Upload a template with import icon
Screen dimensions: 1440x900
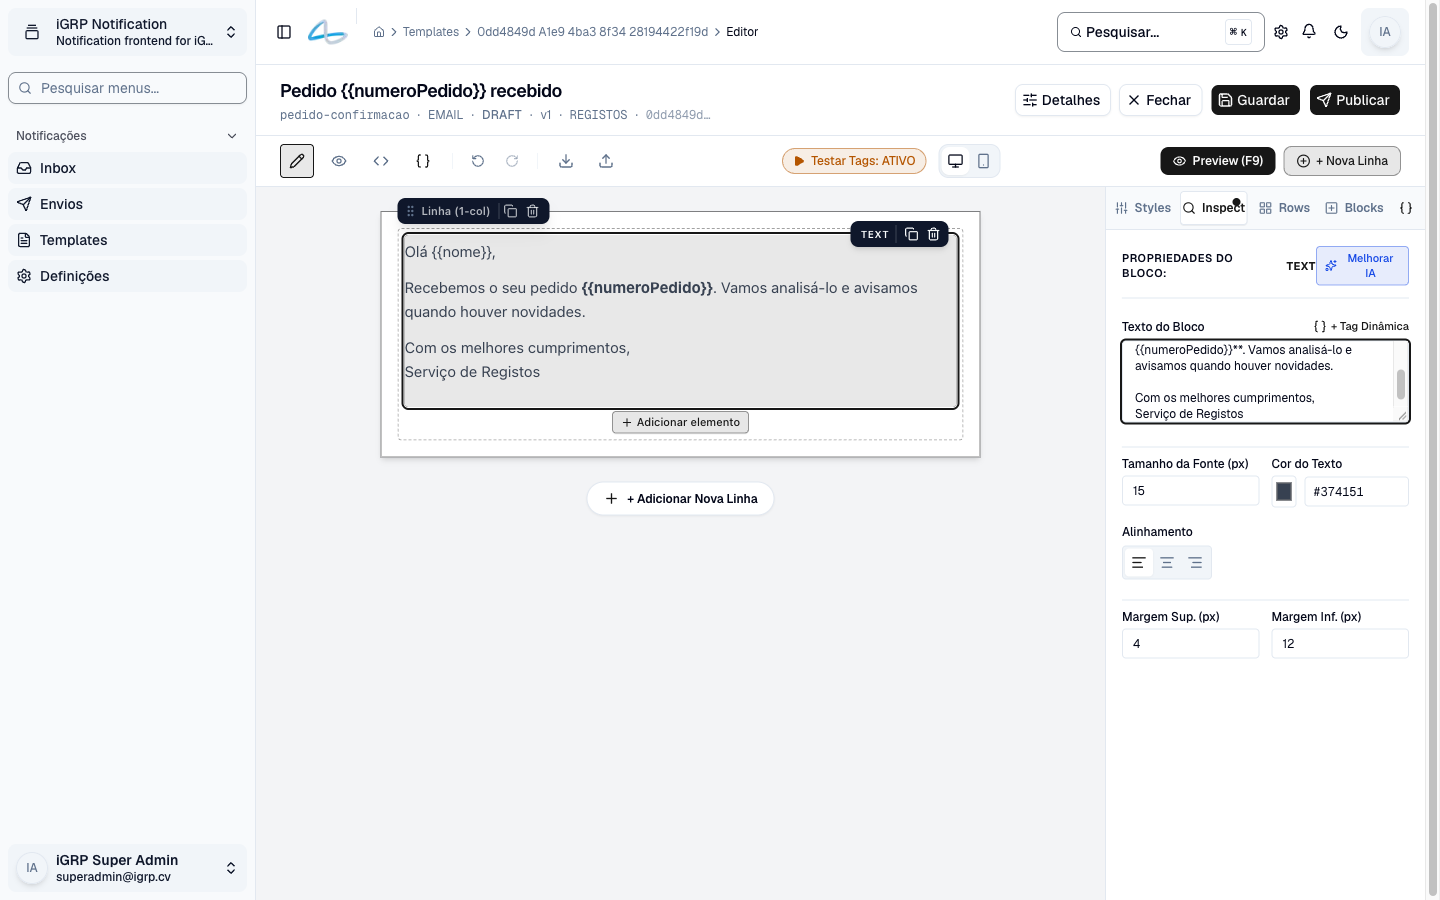point(606,161)
